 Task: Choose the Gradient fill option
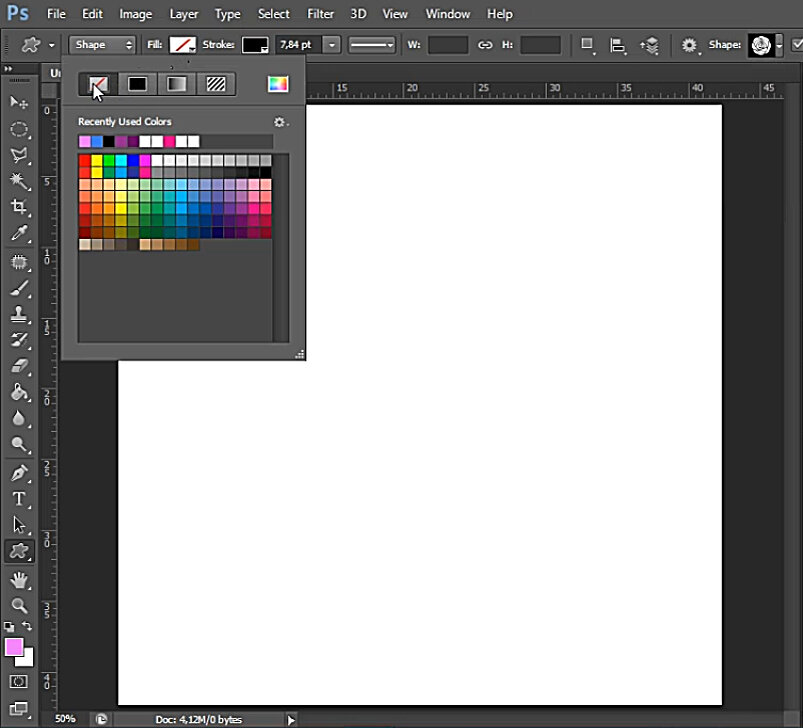(176, 84)
